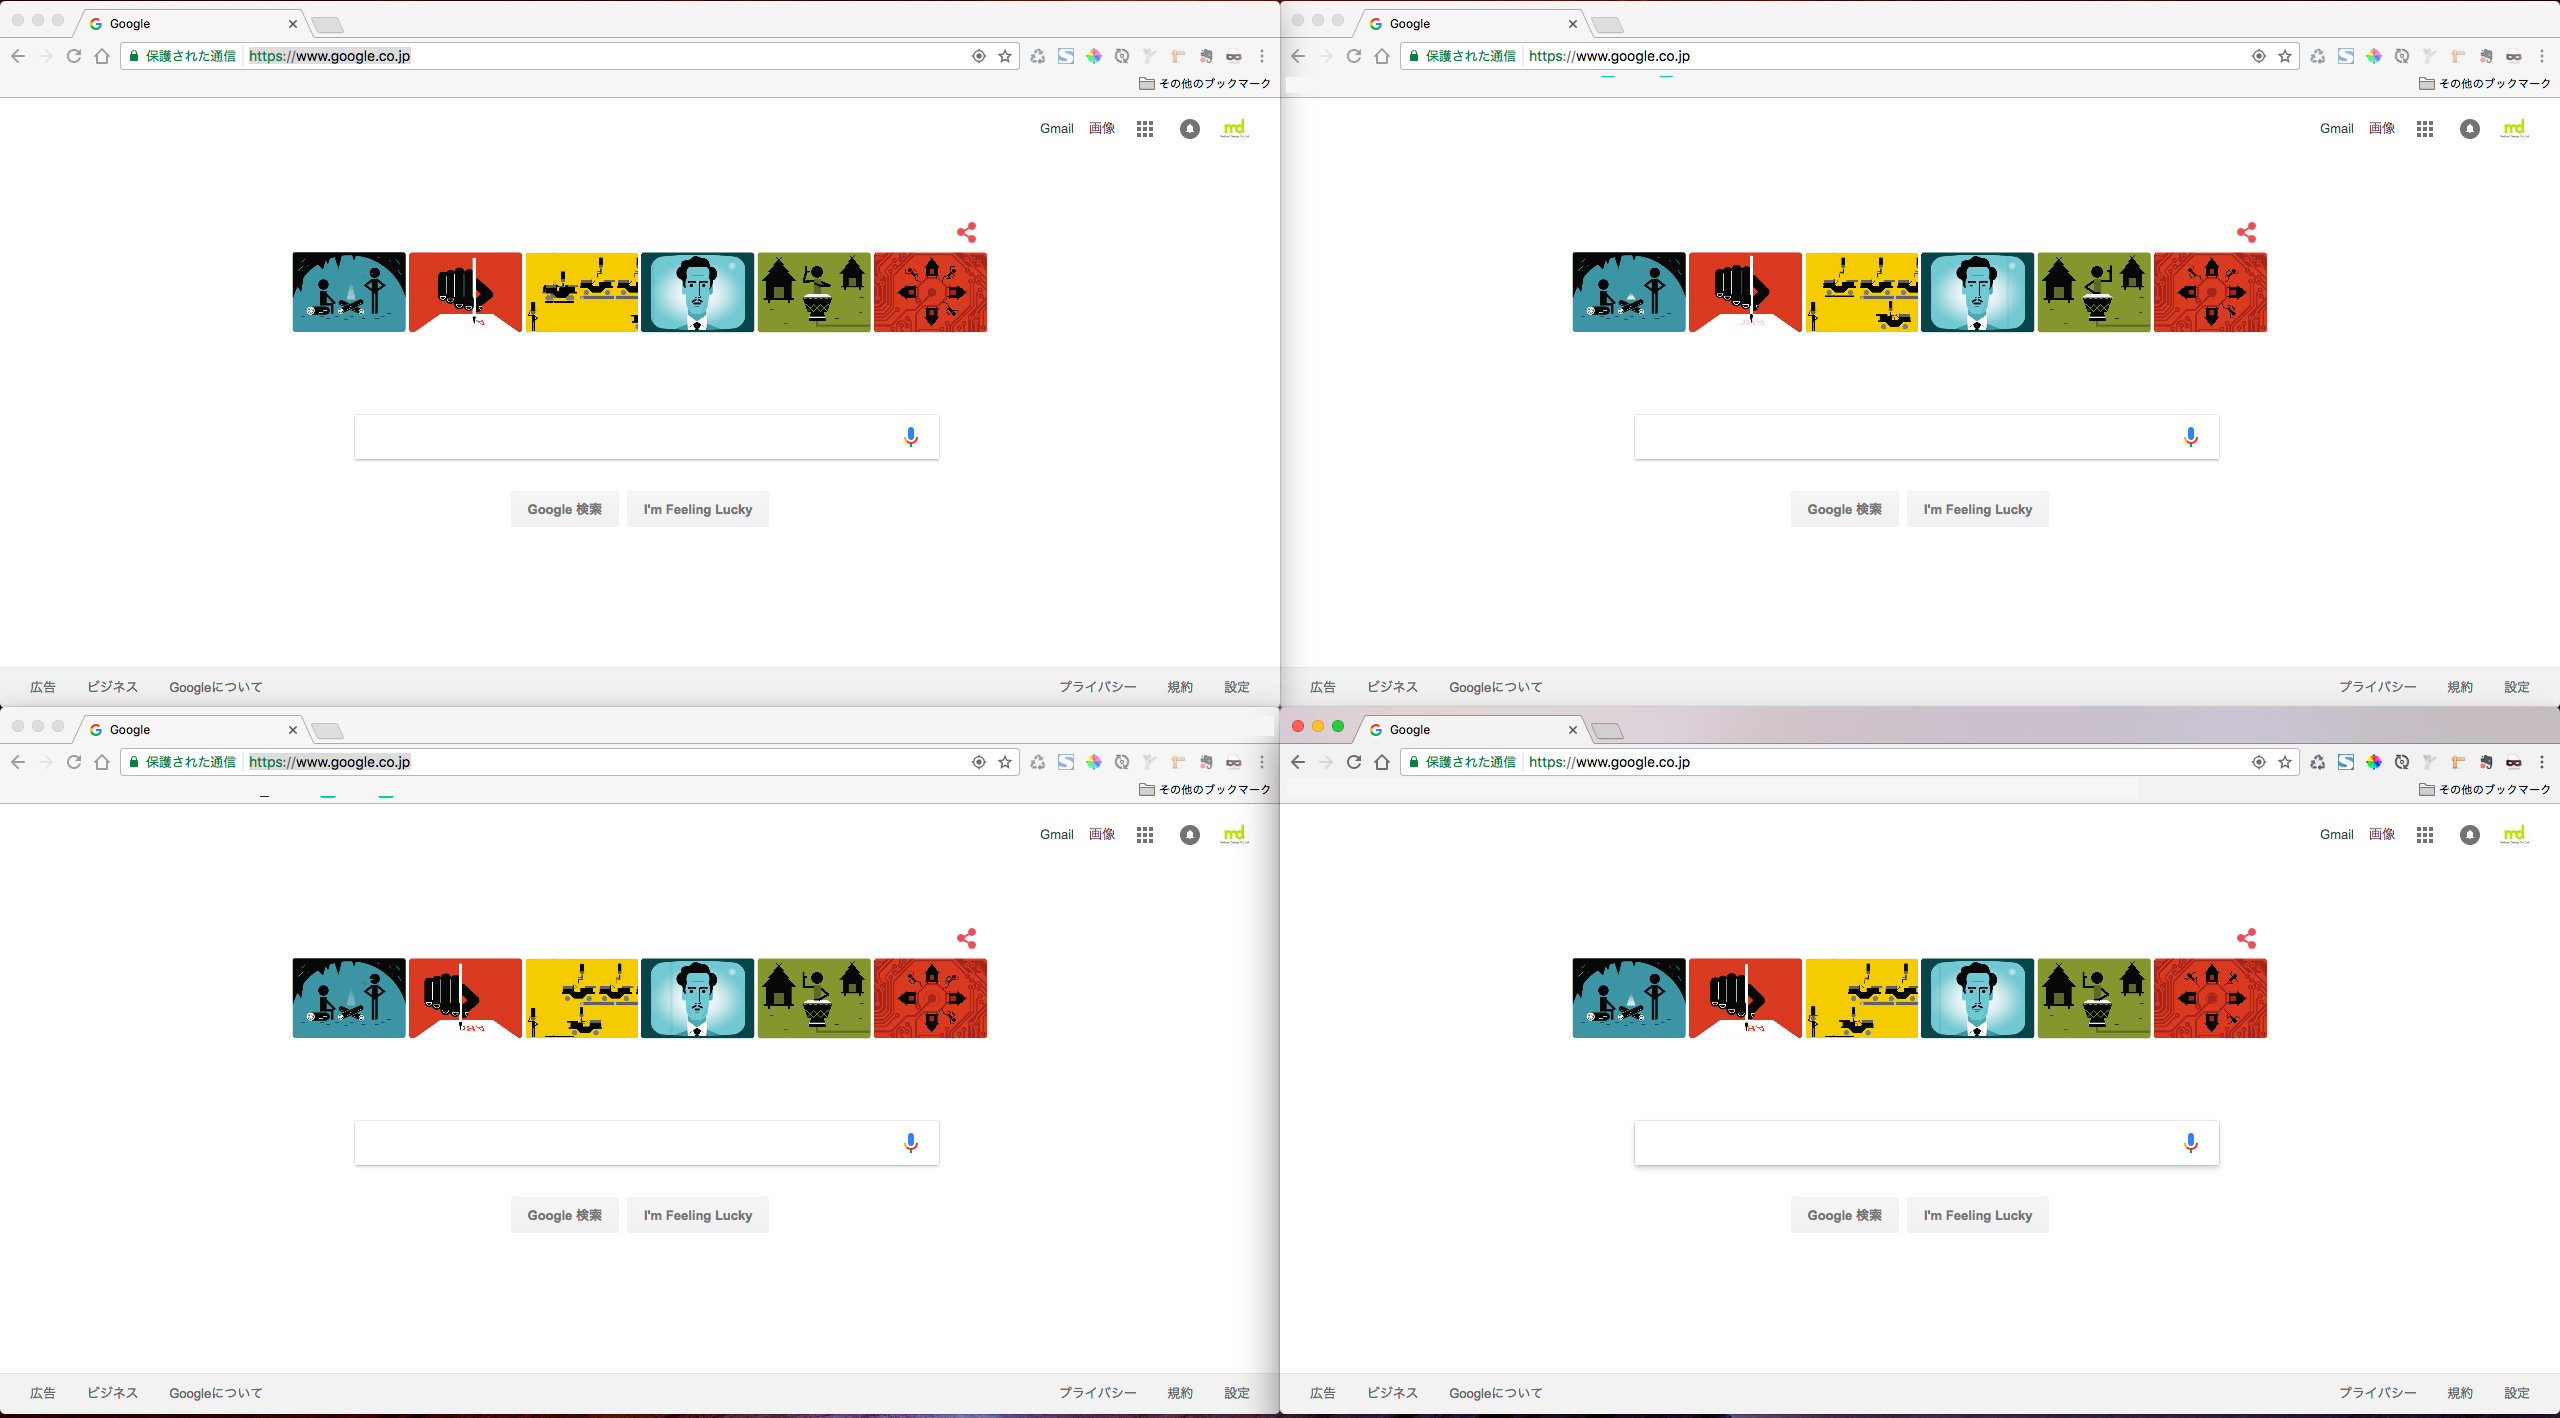
Task: Click the portrait doodle panel in the top-left window
Action: (x=697, y=292)
